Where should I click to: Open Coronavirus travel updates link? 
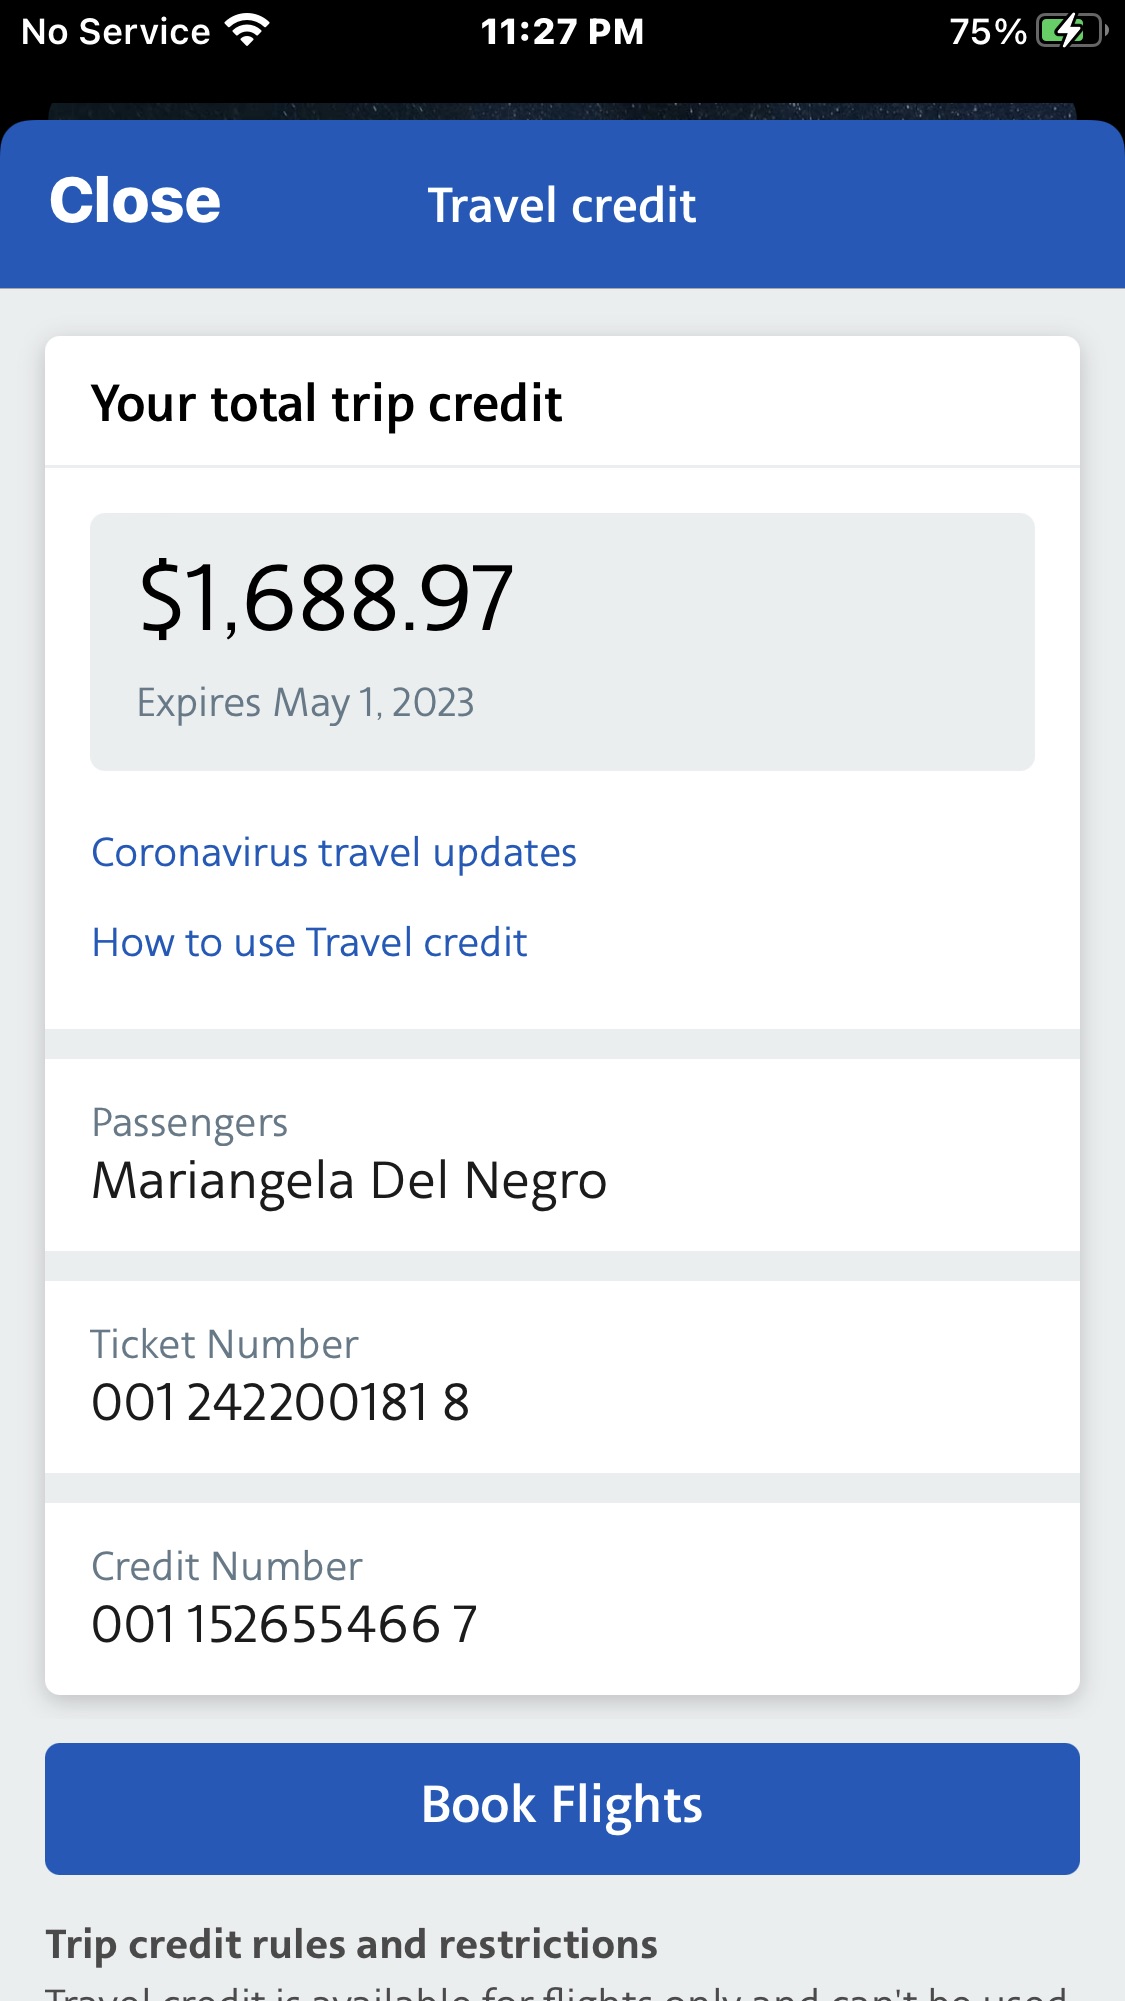(334, 853)
